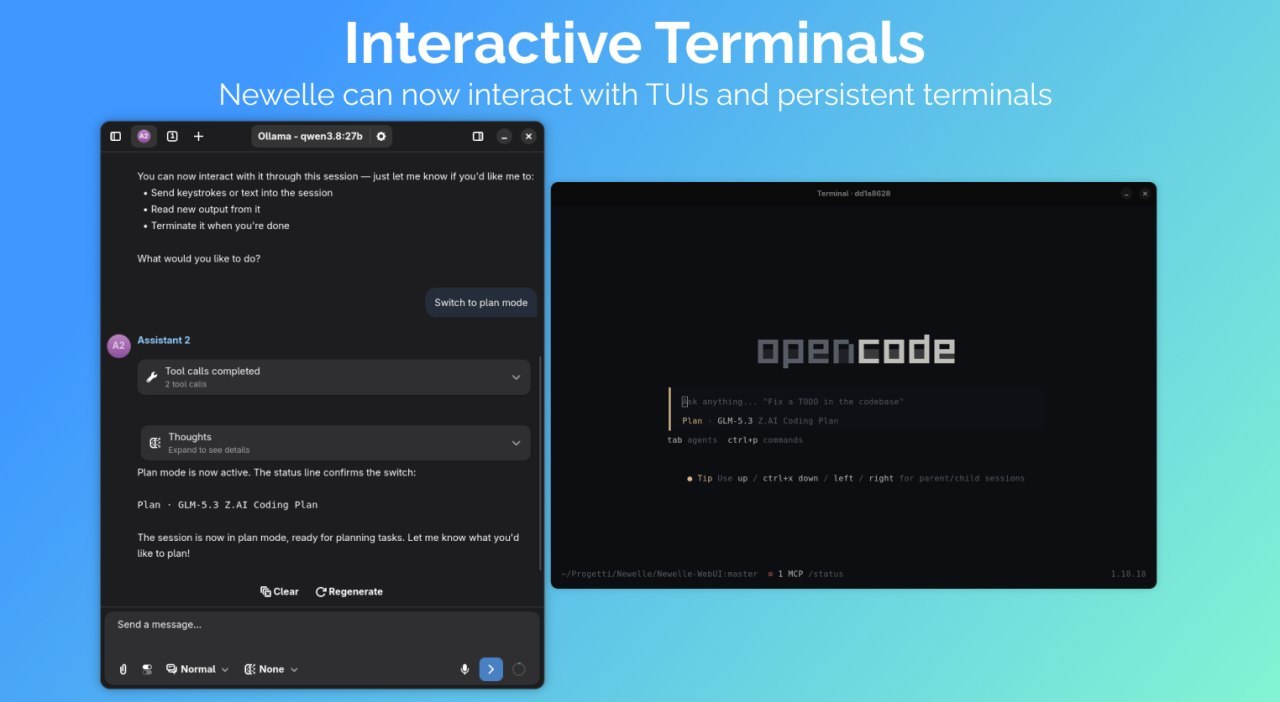1280x702 pixels.
Task: Click the A2 avatar beside Assistant 2
Action: pyautogui.click(x=118, y=345)
